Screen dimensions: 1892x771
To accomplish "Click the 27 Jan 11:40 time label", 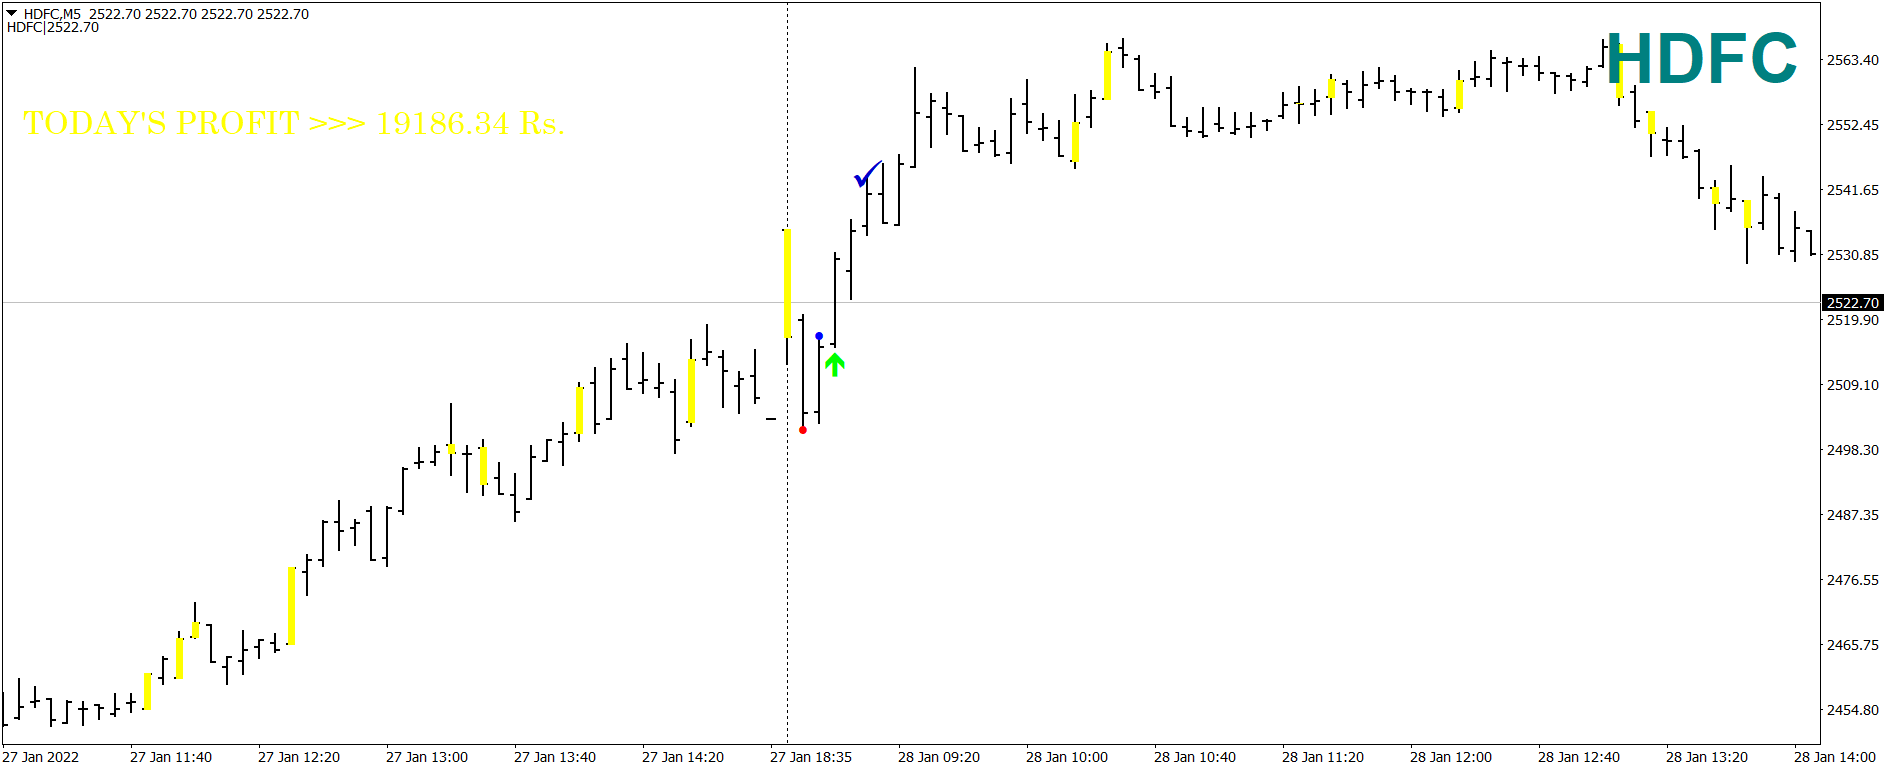I will tap(171, 757).
